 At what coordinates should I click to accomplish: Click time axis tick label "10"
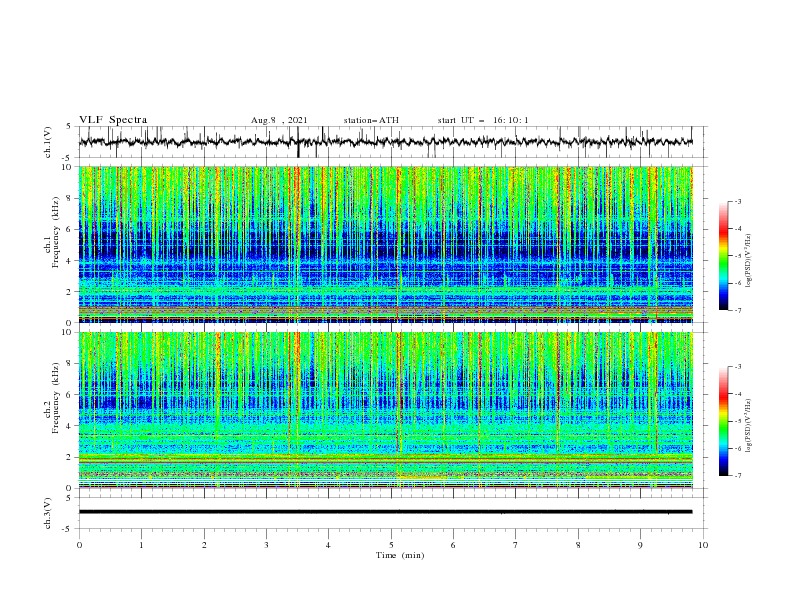pos(703,545)
